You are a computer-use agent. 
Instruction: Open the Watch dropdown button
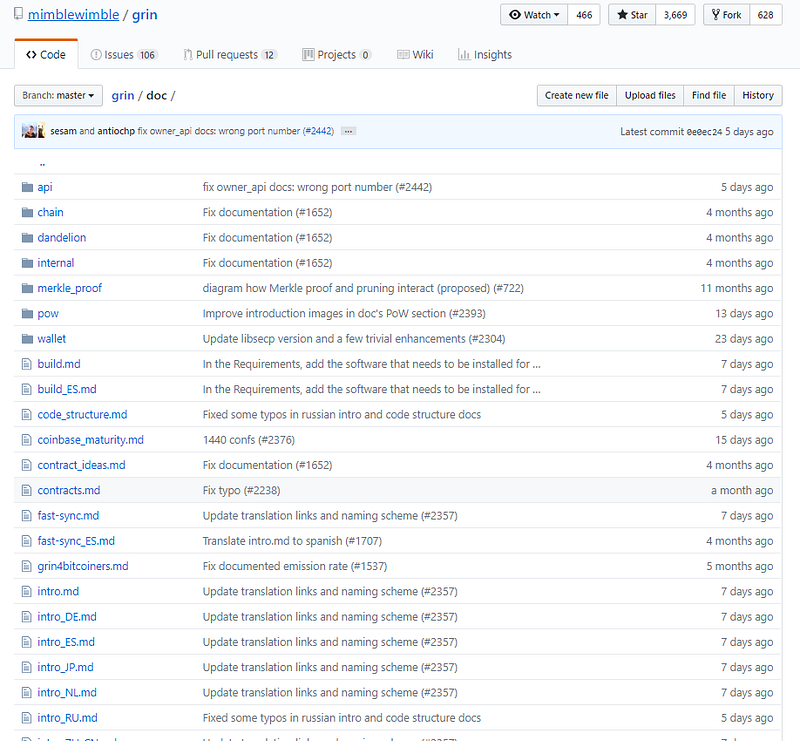(534, 15)
